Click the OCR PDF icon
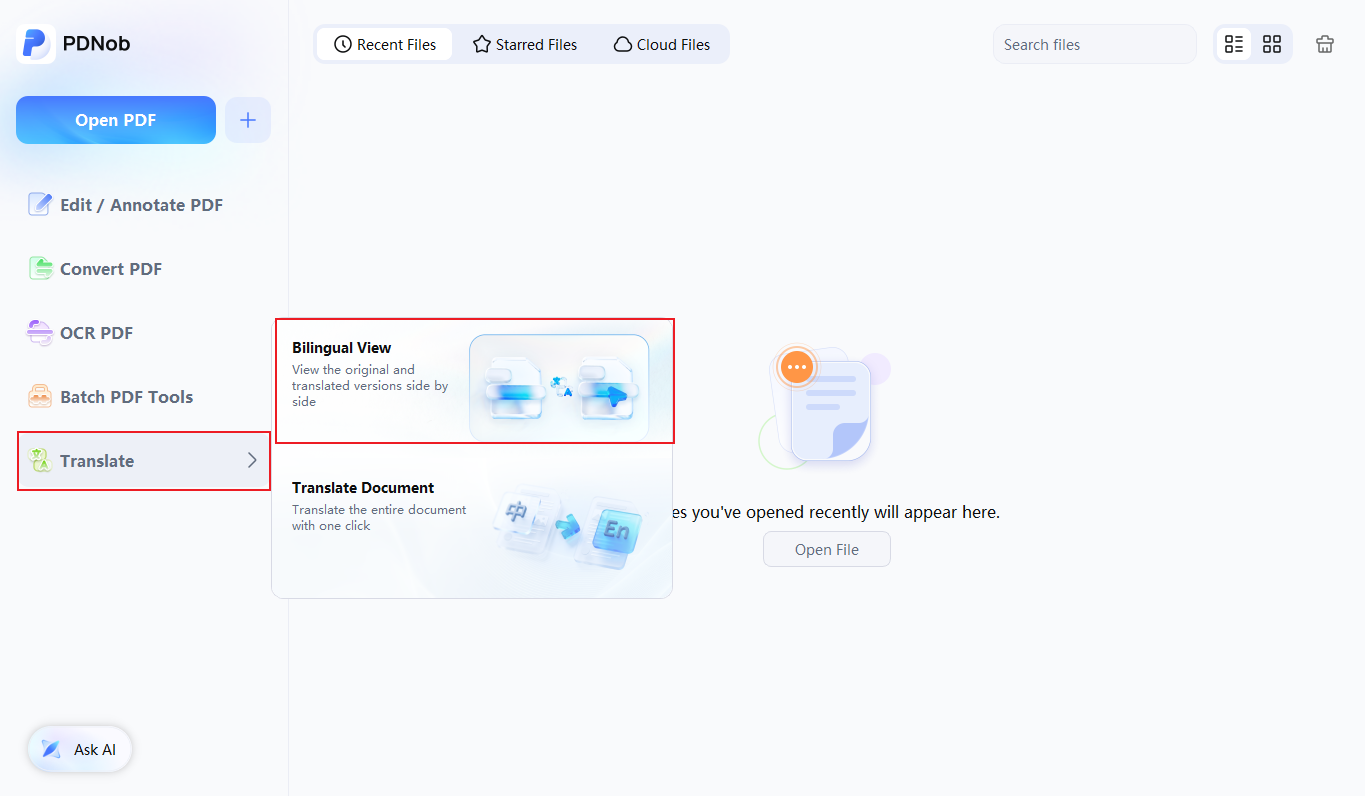 click(40, 333)
